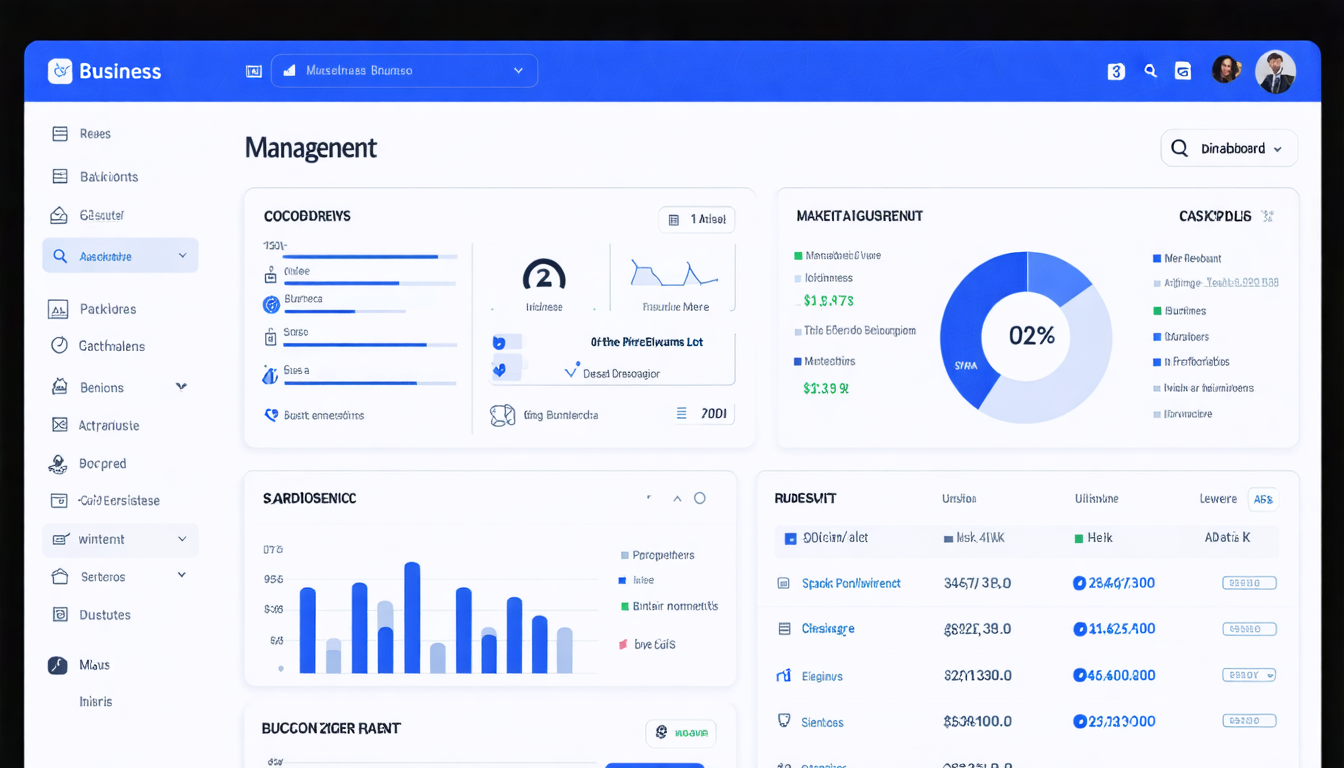
Task: Click the Business logo icon
Action: click(60, 71)
